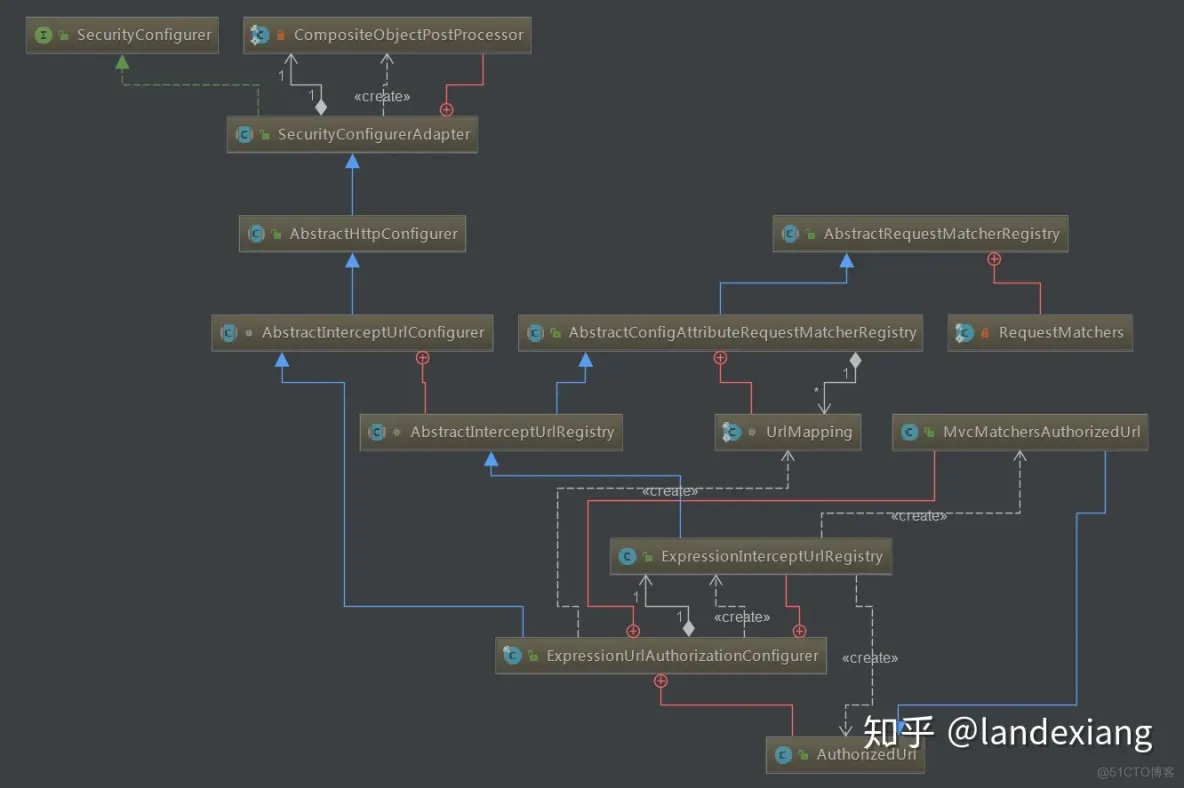Select the AbstractInterceptUrlRegistry class label
Viewport: 1184px width, 788px height.
pyautogui.click(x=512, y=432)
